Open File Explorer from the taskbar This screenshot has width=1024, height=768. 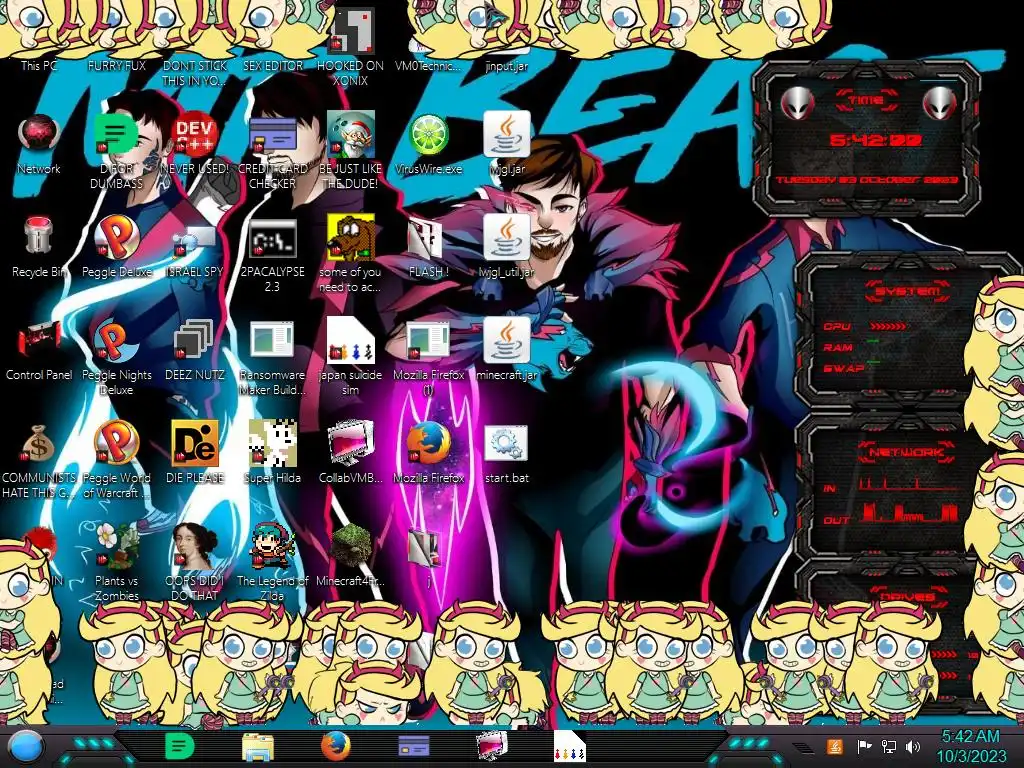pyautogui.click(x=258, y=747)
